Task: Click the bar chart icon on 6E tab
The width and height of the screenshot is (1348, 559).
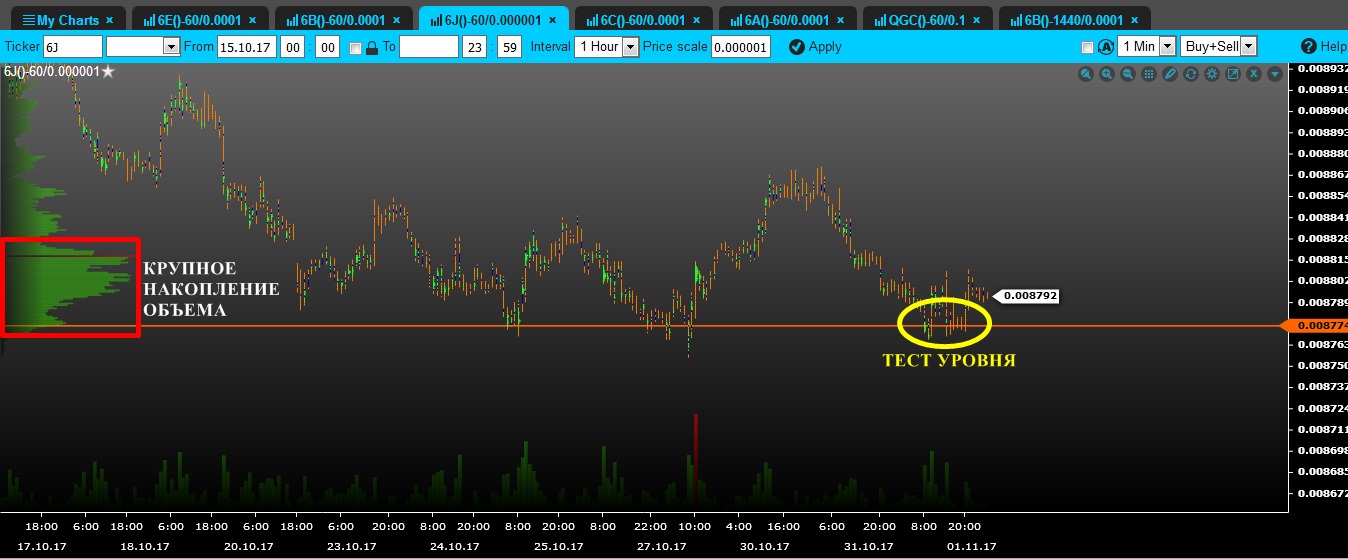Action: click(x=149, y=20)
